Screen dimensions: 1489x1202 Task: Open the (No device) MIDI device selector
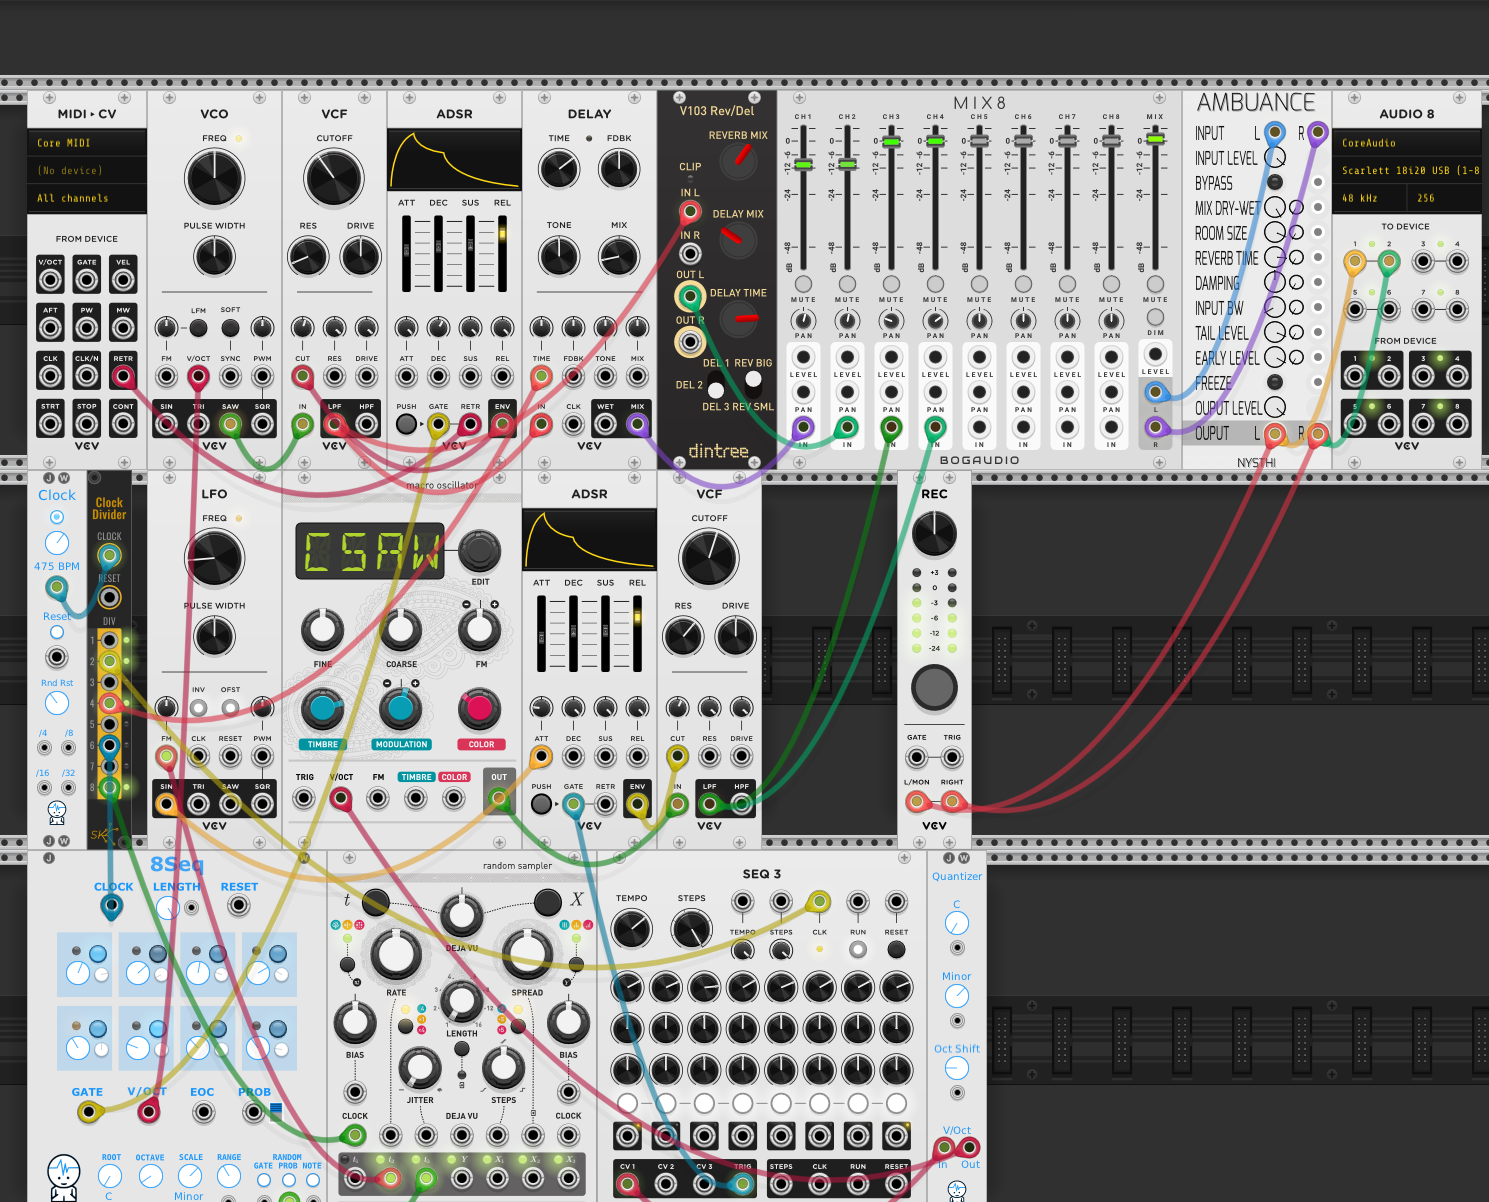tap(86, 170)
